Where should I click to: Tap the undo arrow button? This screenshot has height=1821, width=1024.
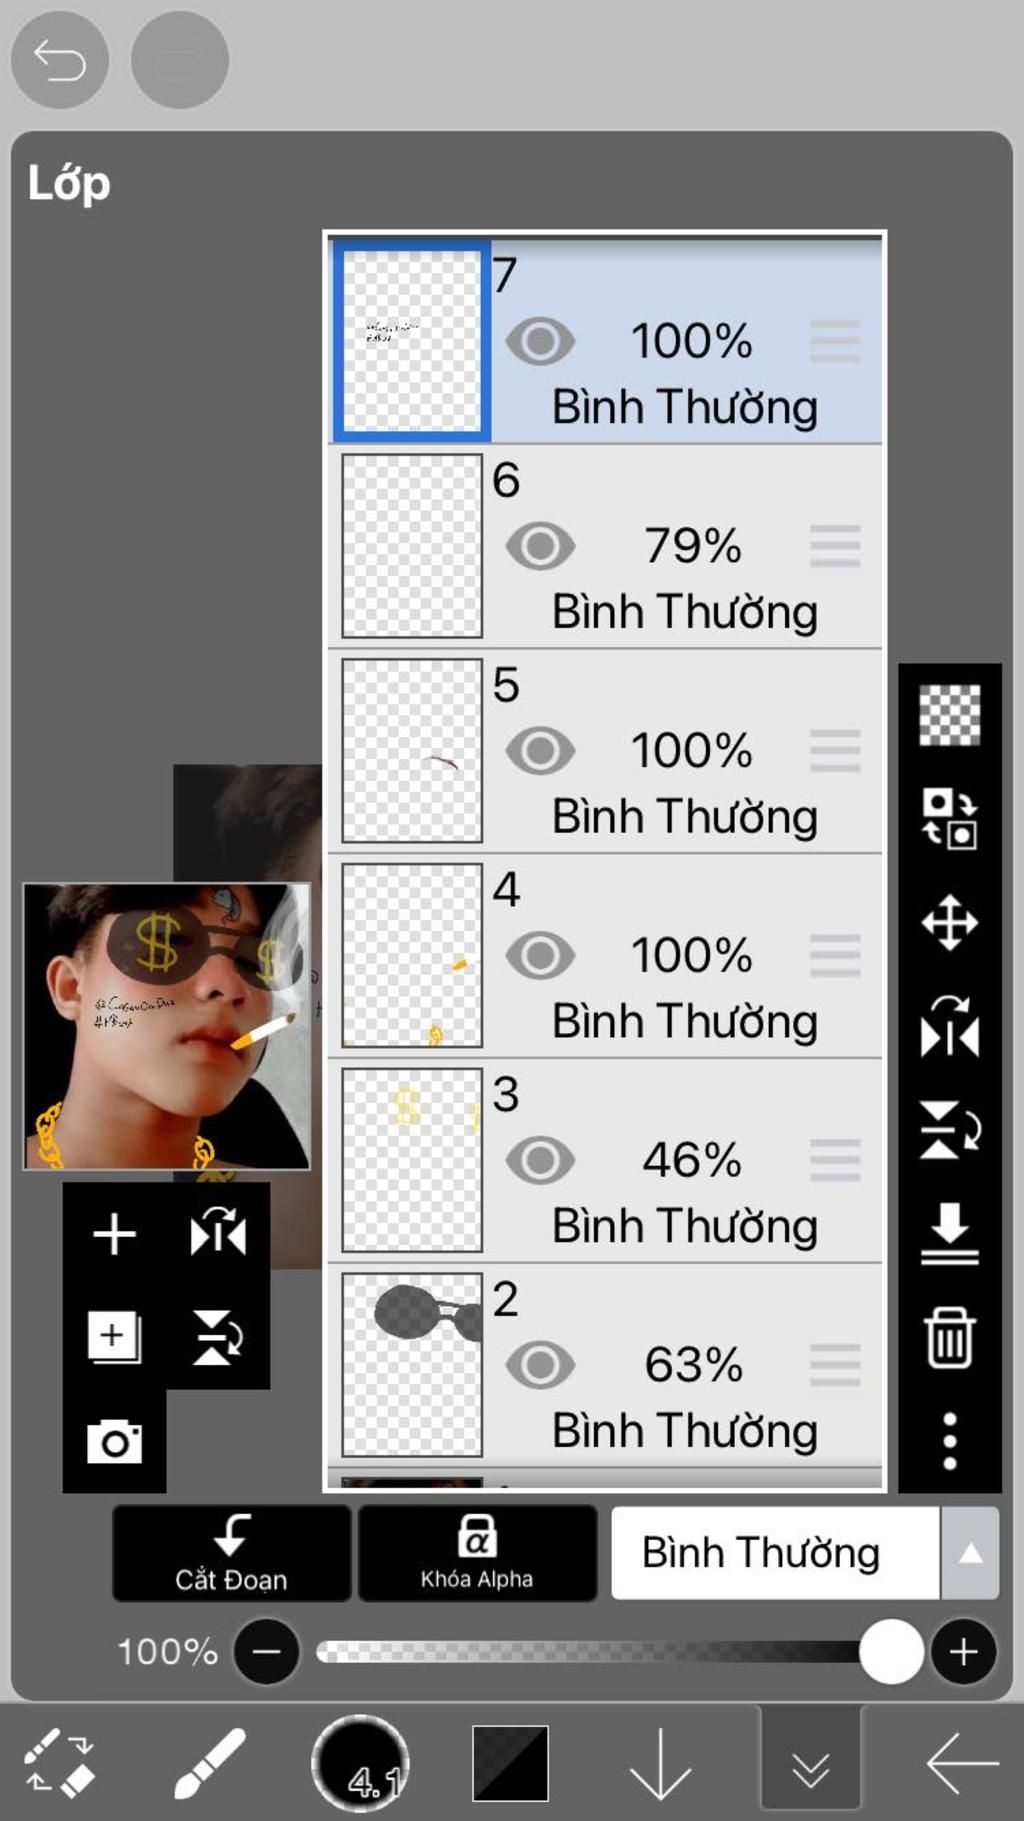pos(59,60)
